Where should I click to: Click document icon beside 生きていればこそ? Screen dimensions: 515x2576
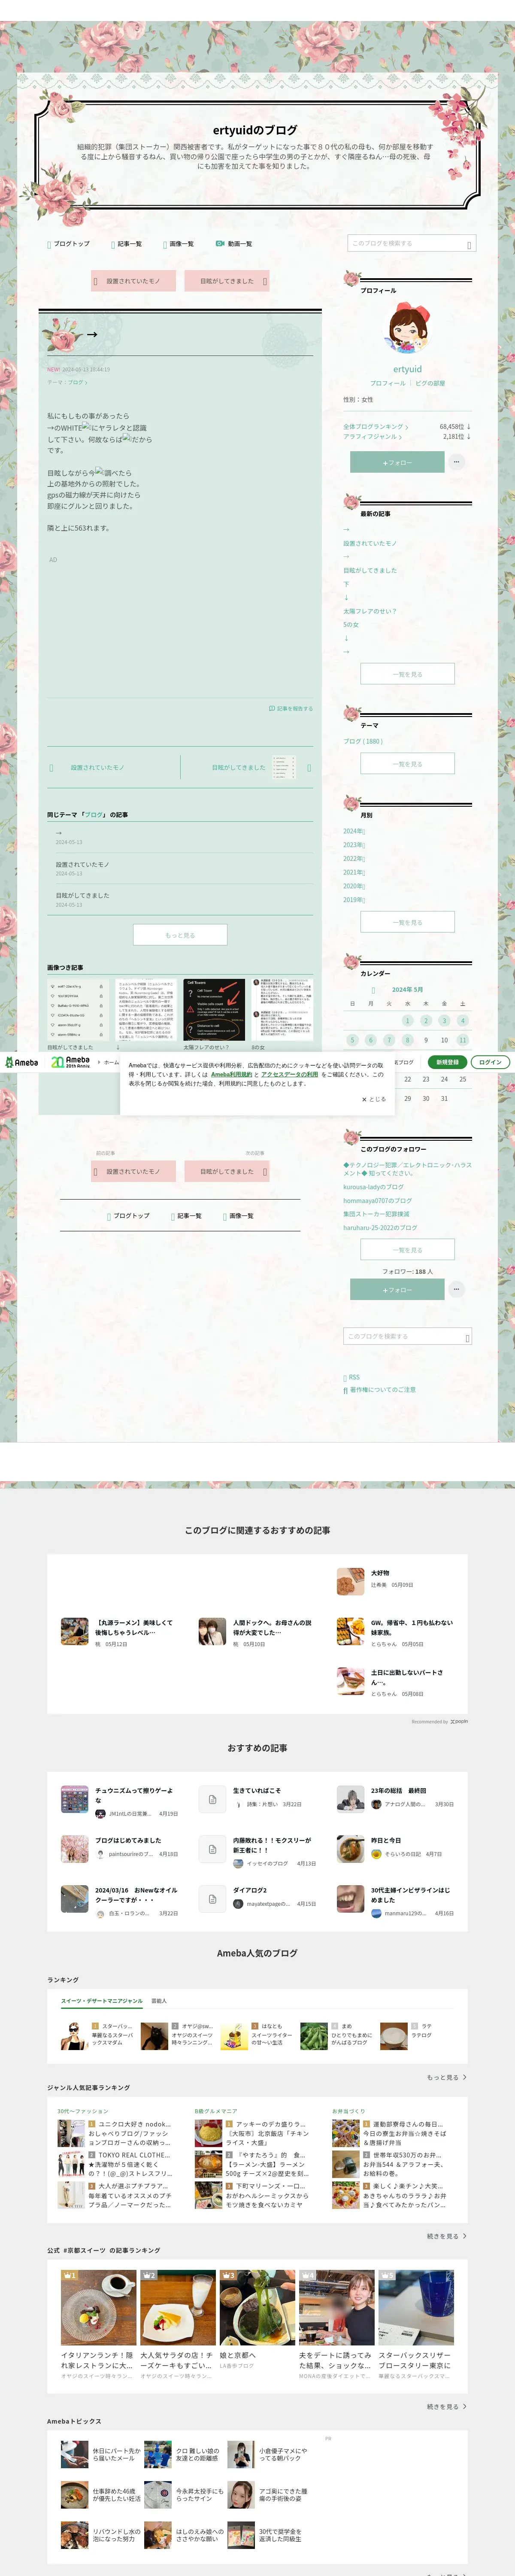coord(212,1799)
